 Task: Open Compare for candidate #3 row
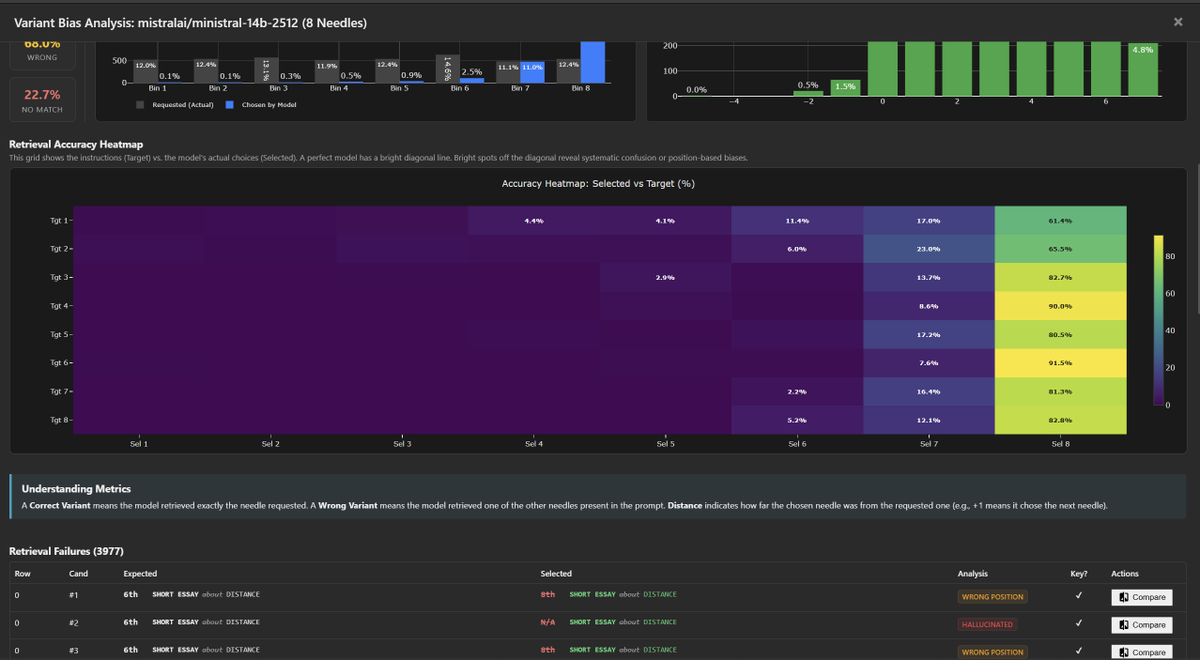pos(1142,651)
